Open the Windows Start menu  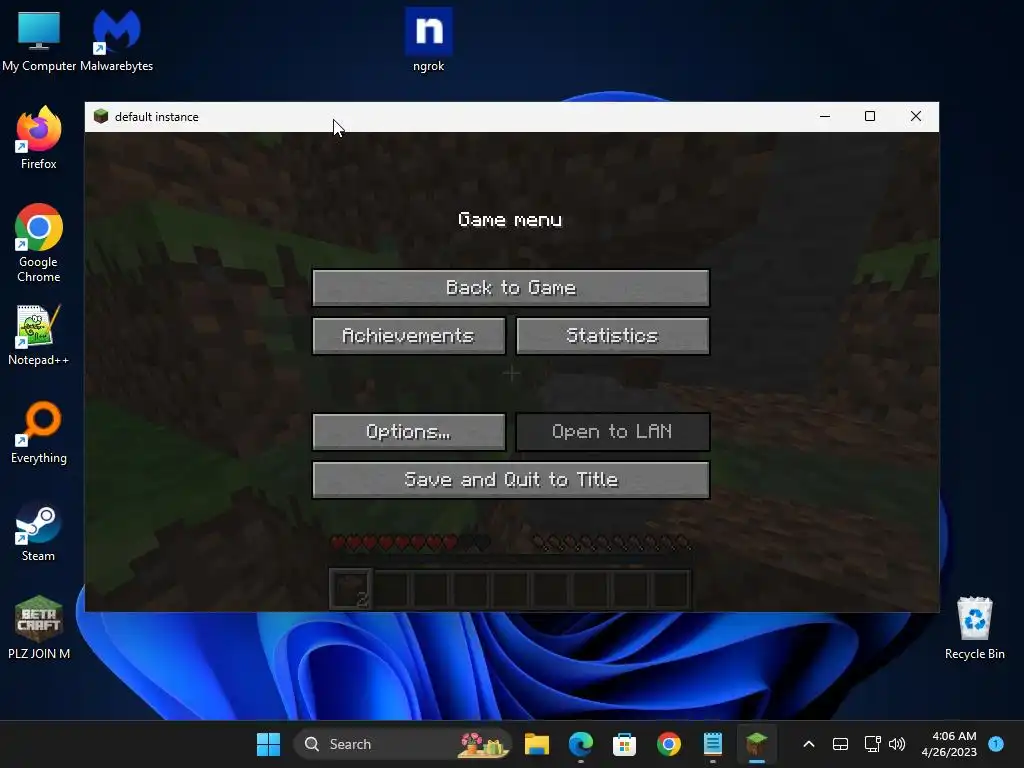coord(268,744)
